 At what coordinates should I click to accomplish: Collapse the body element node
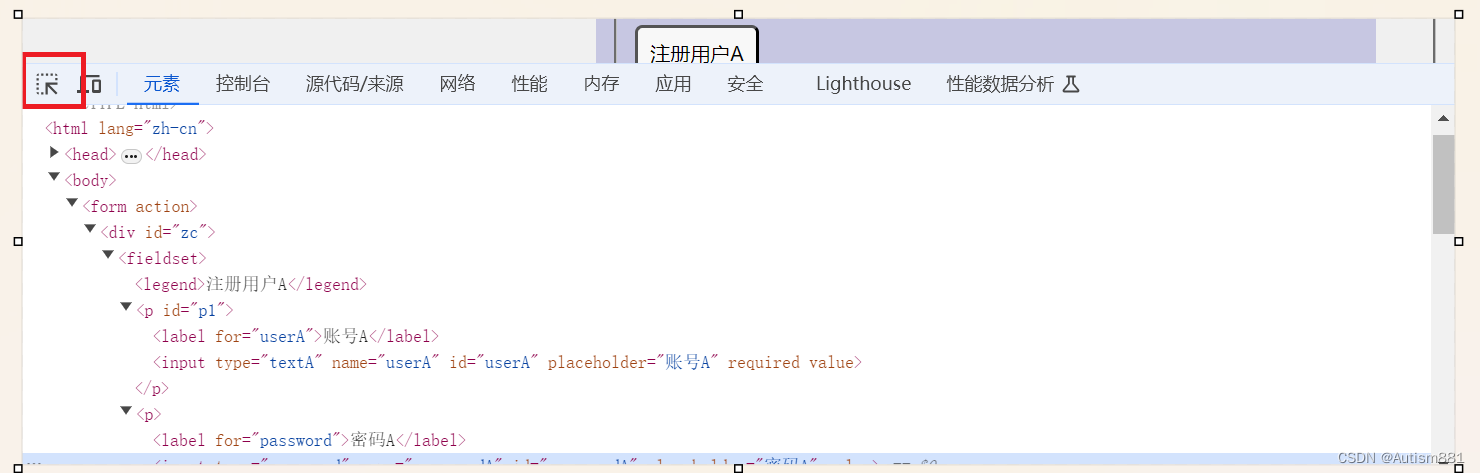click(x=54, y=178)
